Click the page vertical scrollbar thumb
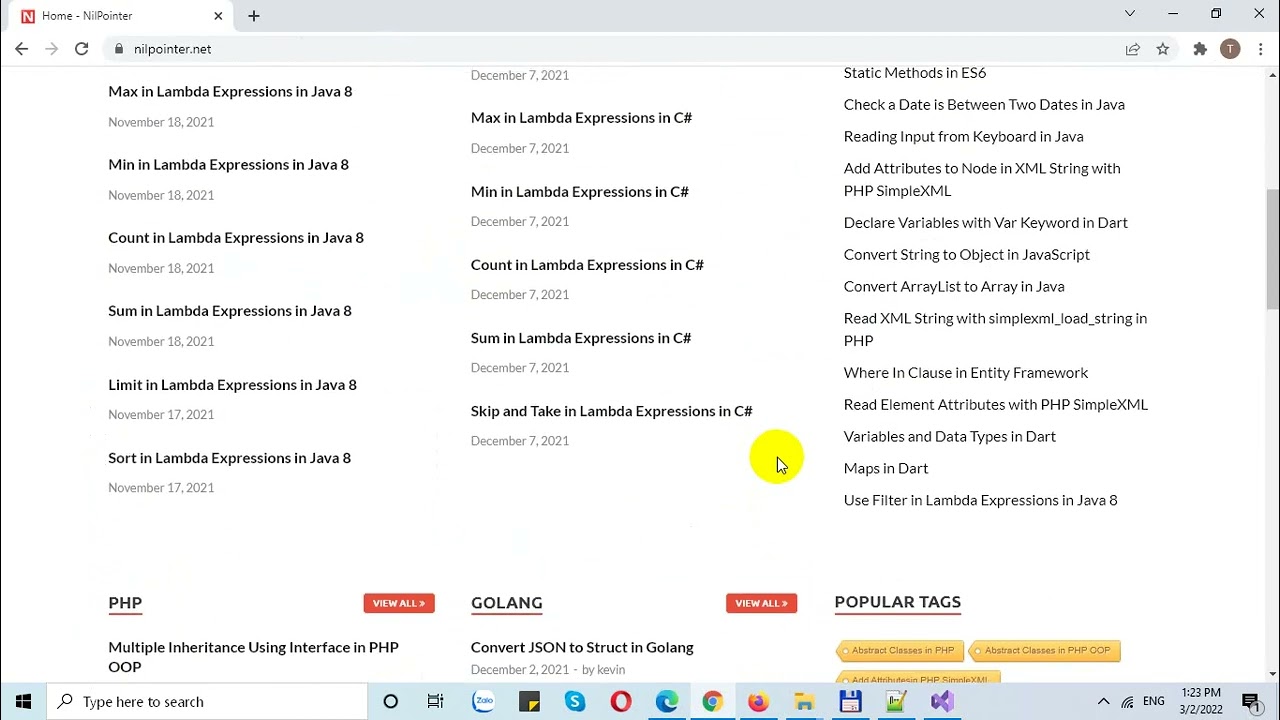 1272,250
